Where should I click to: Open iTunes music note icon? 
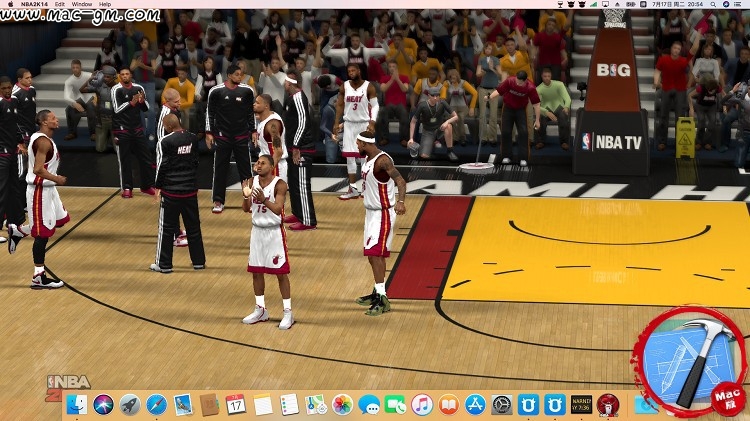coord(422,405)
